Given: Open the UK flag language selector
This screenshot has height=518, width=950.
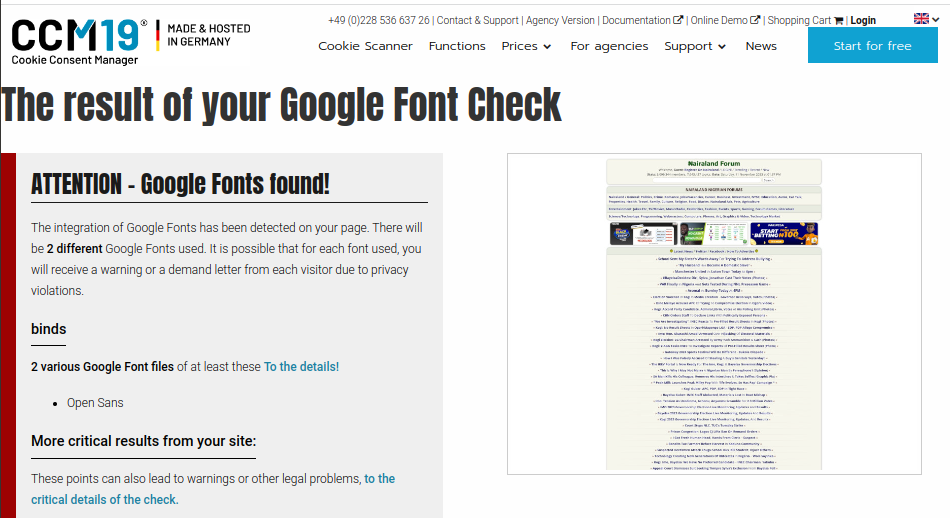Looking at the screenshot, I should pos(926,19).
